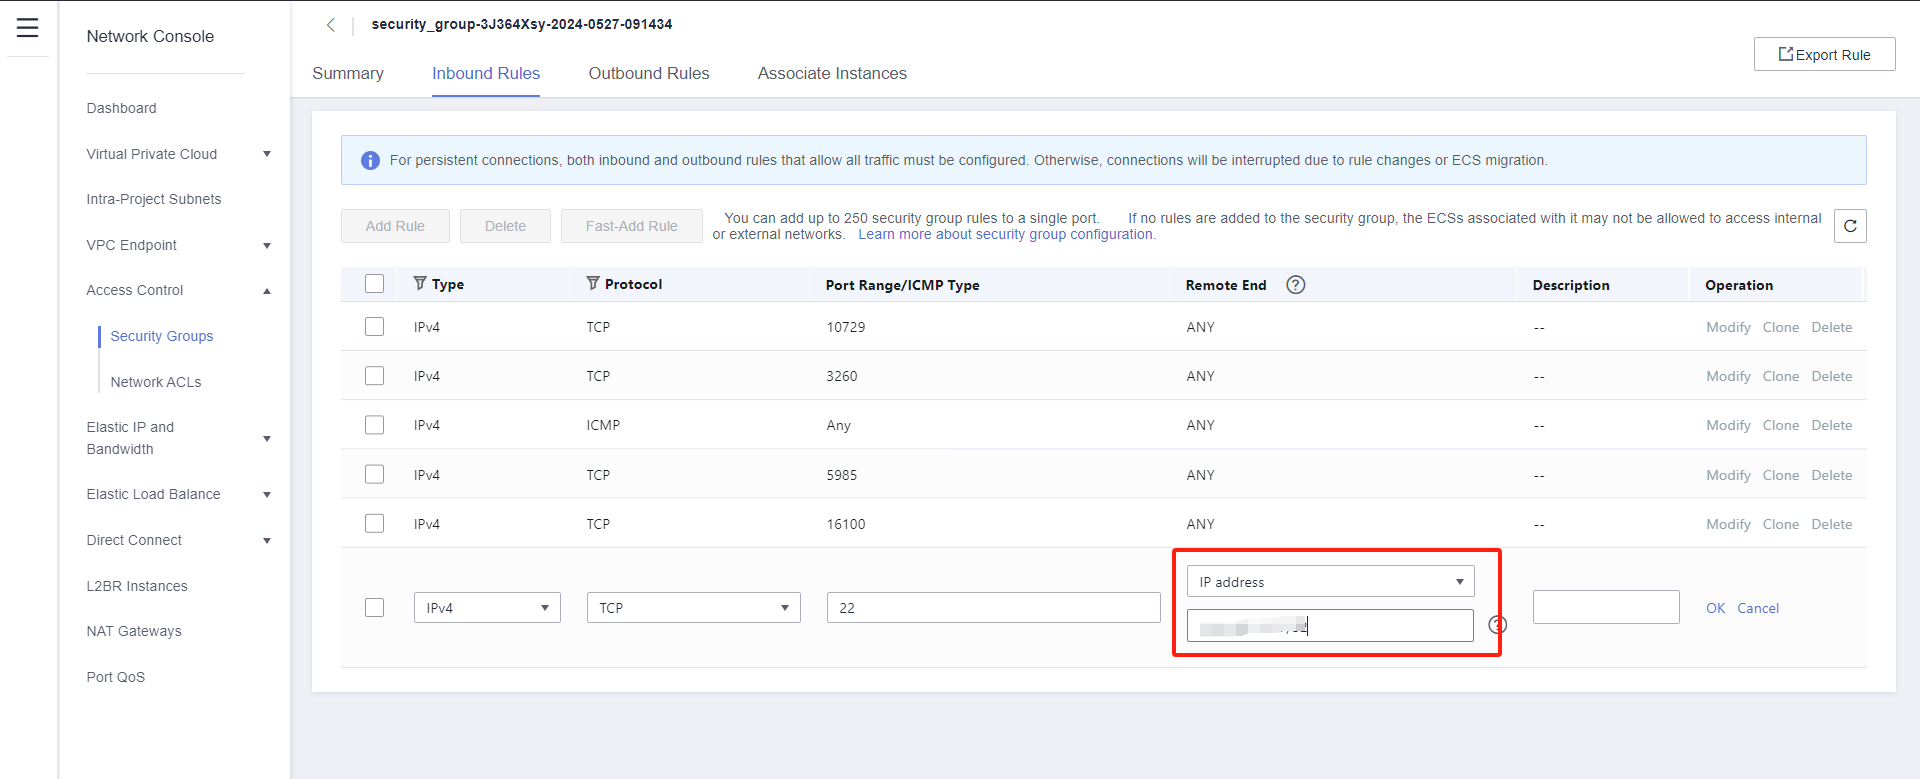Click the Add Rule button
This screenshot has width=1920, height=779.
click(395, 226)
